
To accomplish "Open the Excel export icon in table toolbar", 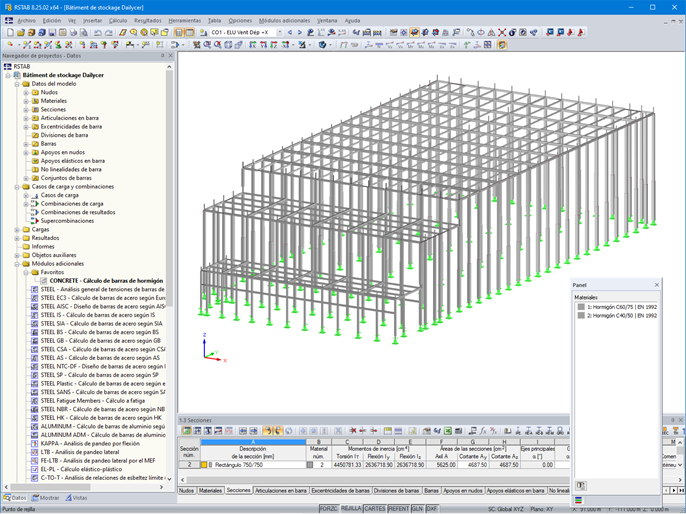I will [448, 431].
